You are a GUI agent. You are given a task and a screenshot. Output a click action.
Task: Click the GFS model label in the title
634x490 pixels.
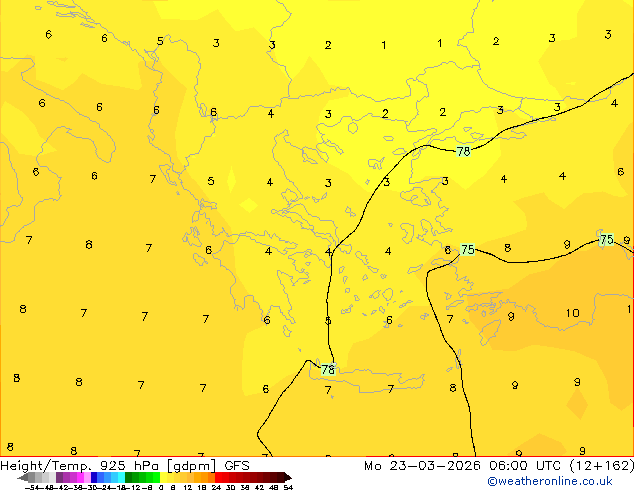point(237,466)
